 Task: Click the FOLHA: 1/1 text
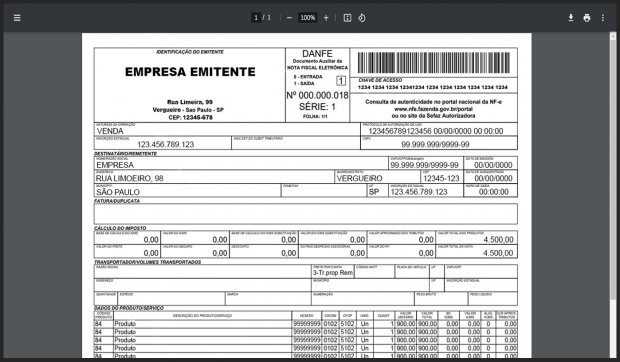[x=315, y=117]
